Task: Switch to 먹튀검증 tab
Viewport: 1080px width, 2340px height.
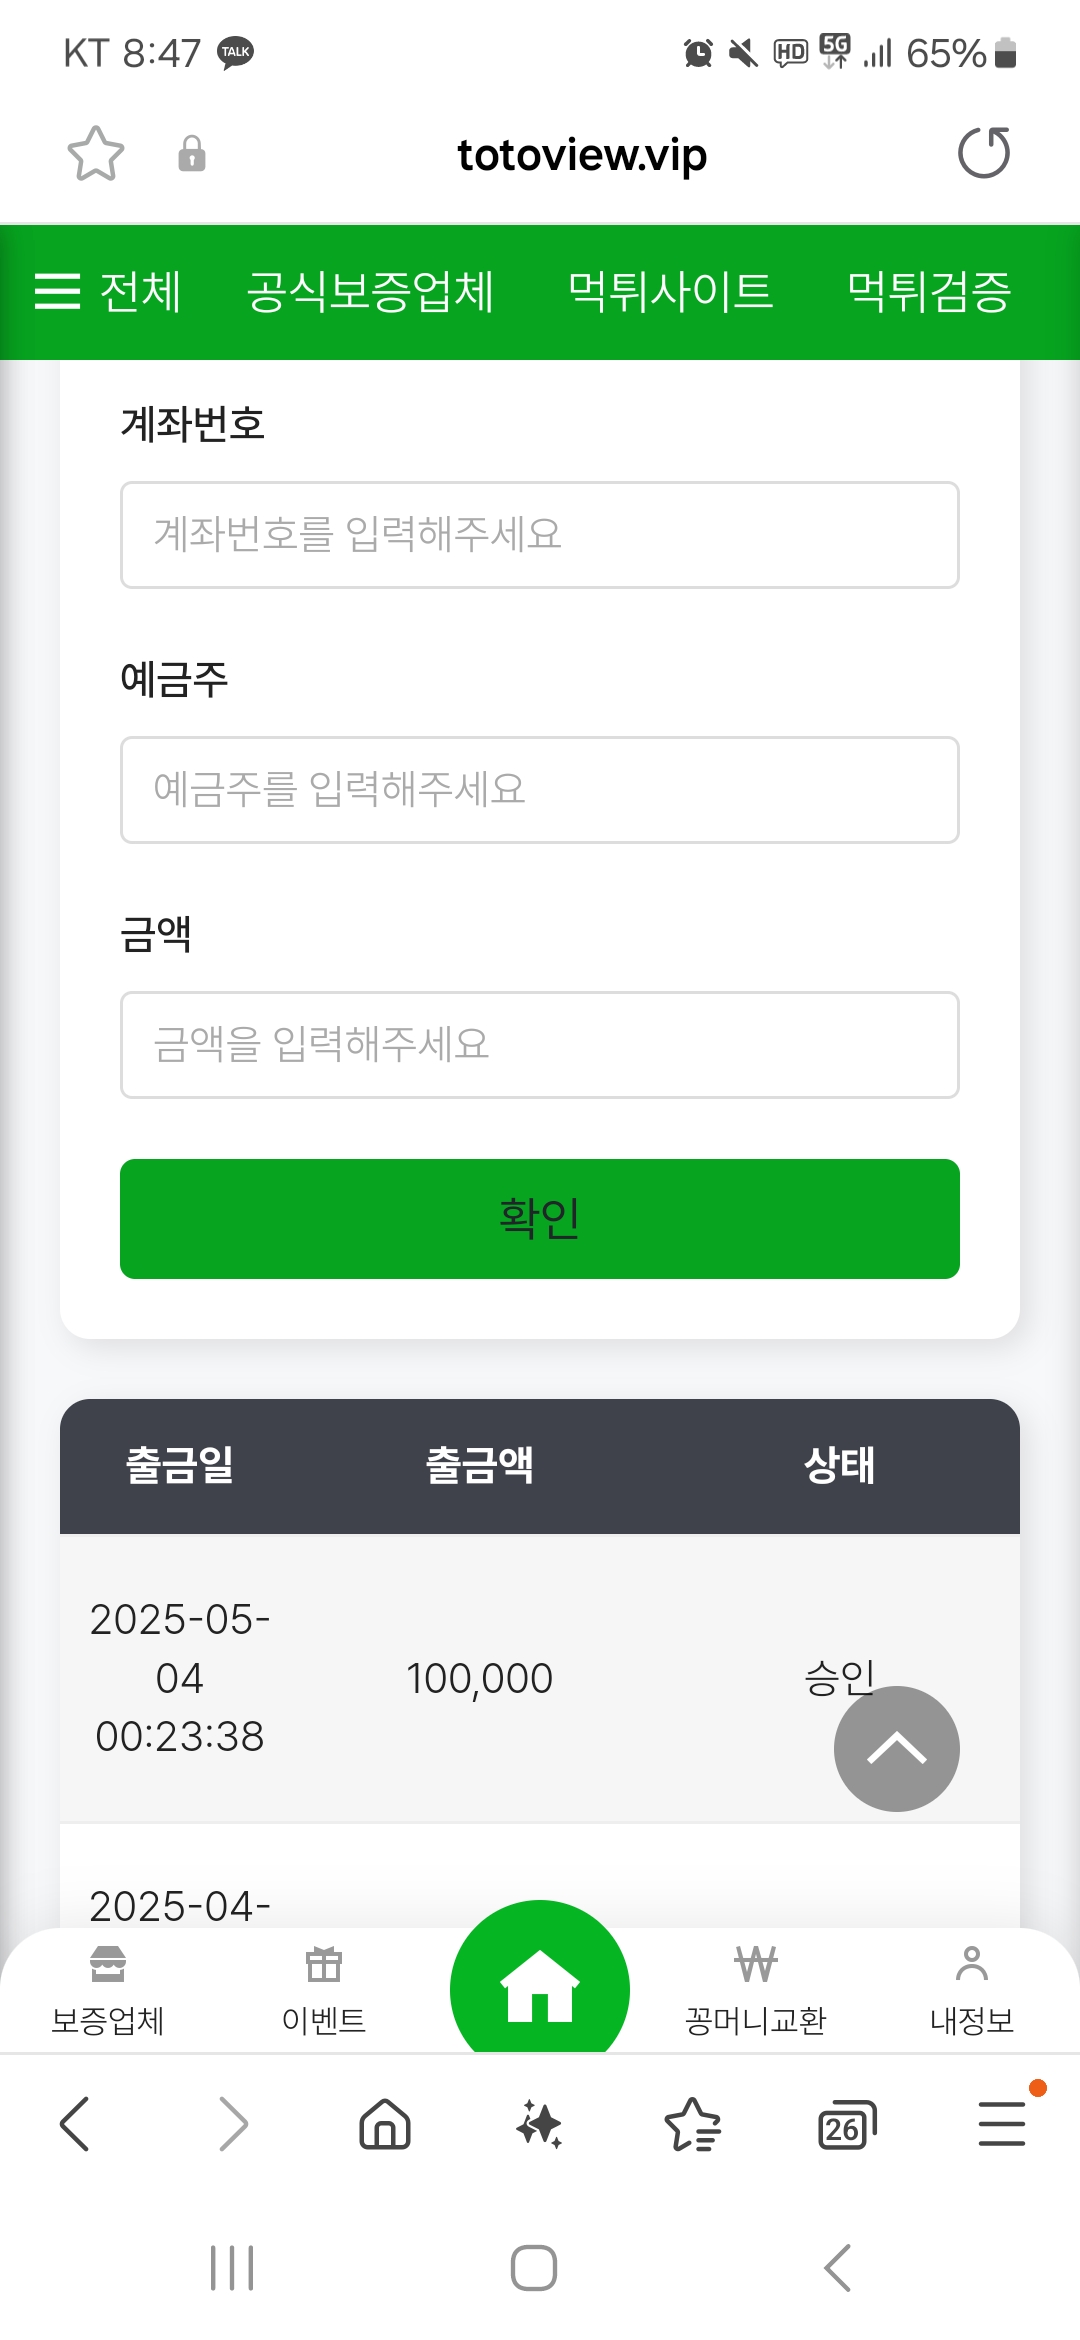Action: [x=929, y=292]
